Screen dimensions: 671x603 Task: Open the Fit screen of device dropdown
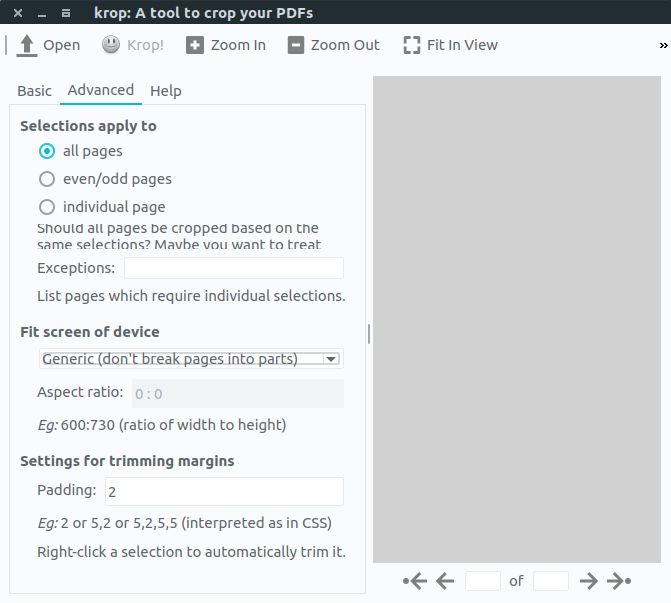pyautogui.click(x=190, y=358)
